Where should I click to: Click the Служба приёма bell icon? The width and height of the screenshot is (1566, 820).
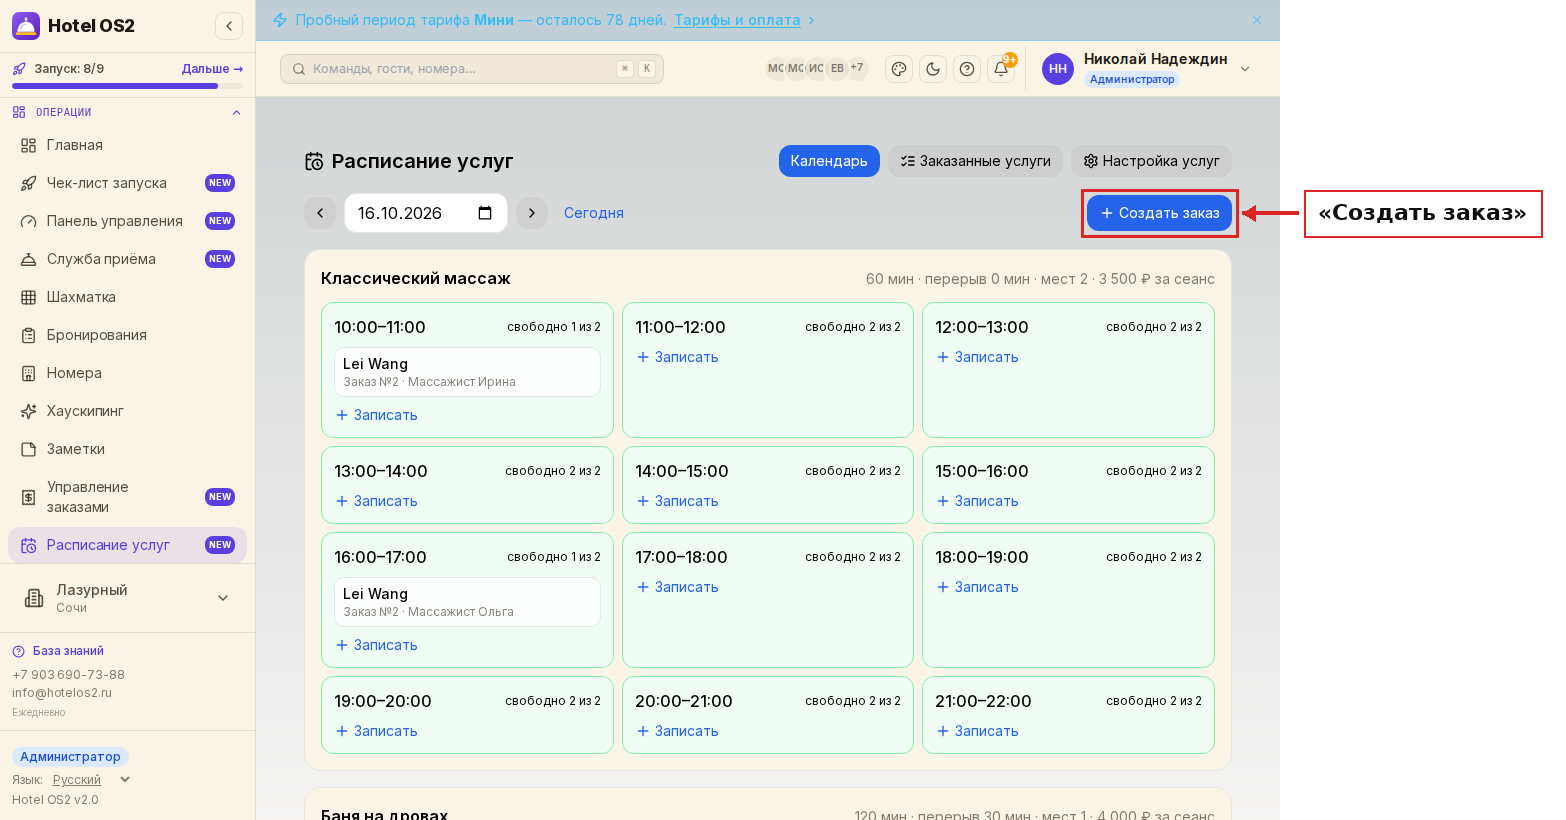click(29, 259)
